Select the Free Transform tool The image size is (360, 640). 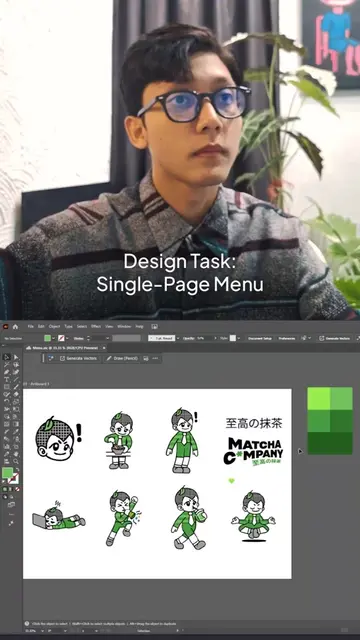(x=16, y=409)
